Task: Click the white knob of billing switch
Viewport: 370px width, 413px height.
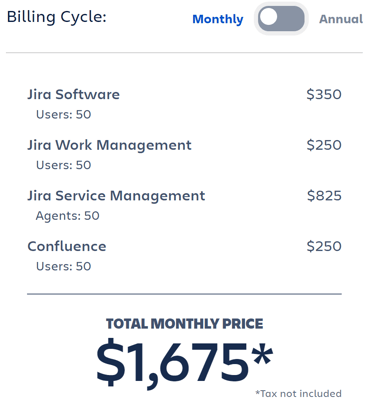Action: (x=268, y=17)
